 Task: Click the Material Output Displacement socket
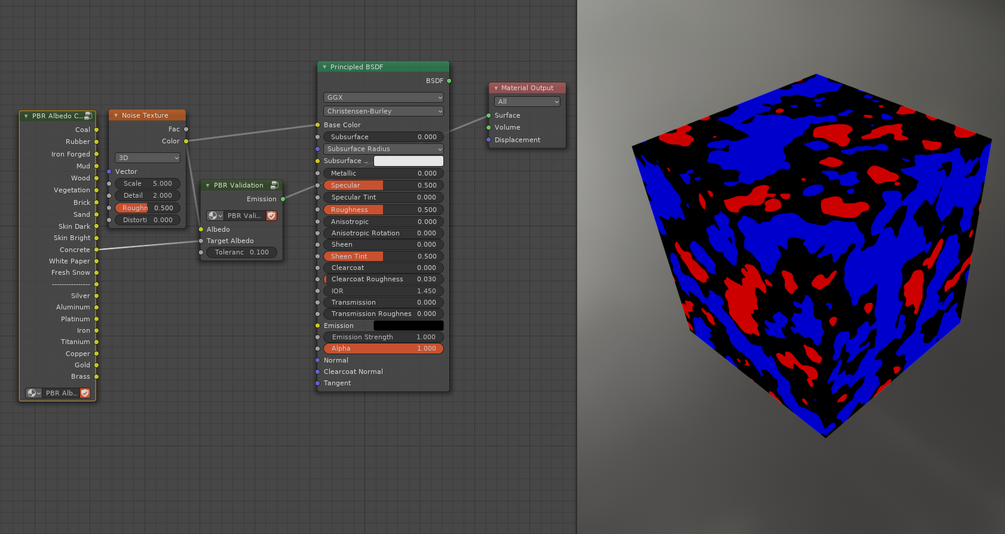[x=488, y=140]
